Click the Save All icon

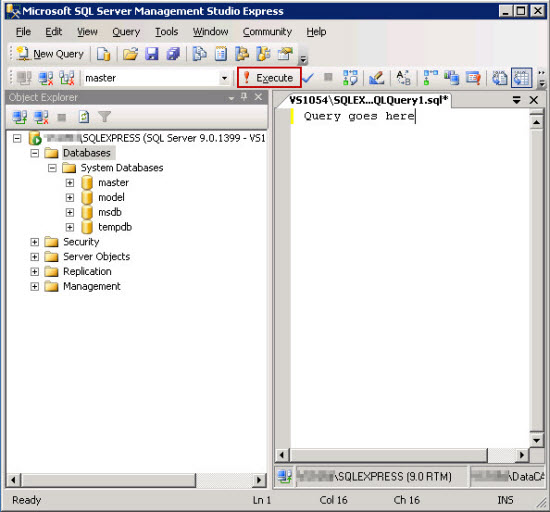(x=173, y=54)
